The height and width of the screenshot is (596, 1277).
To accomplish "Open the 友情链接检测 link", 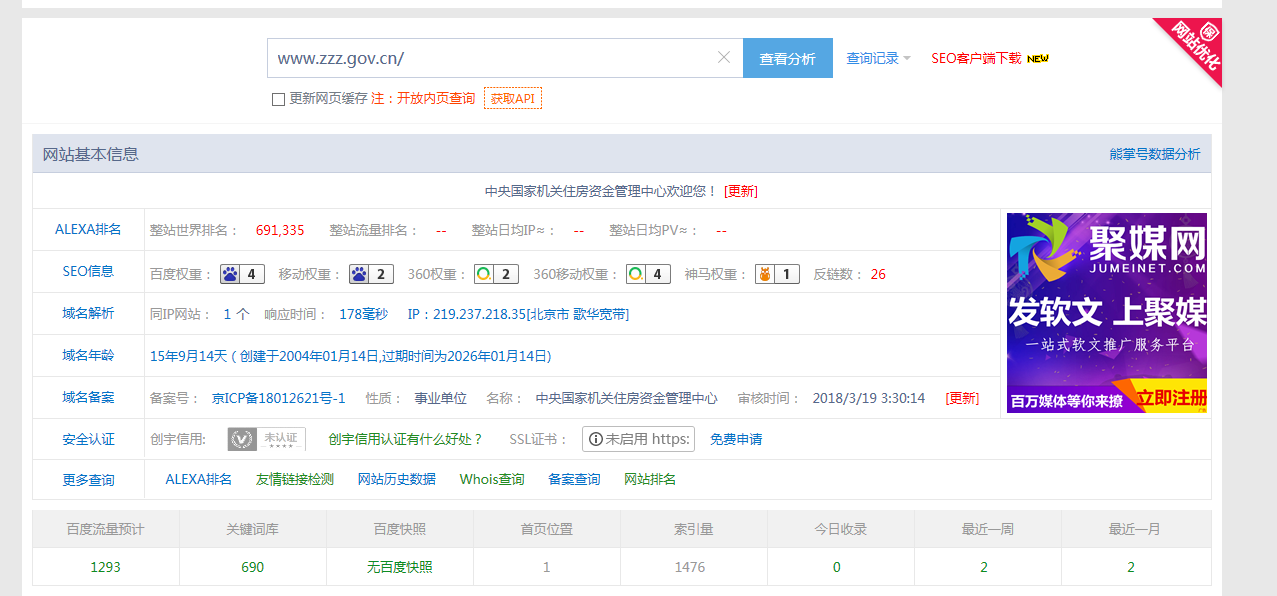I will point(295,479).
